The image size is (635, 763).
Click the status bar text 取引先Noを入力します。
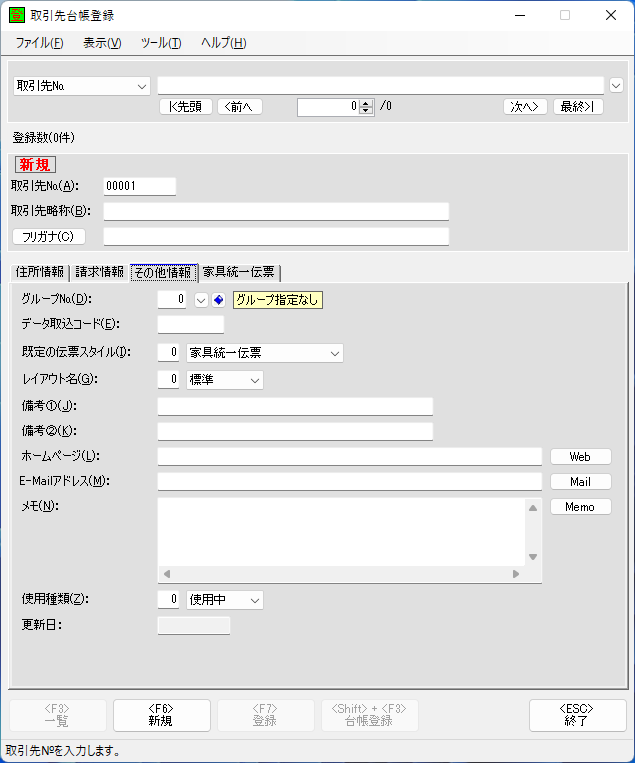point(63,751)
